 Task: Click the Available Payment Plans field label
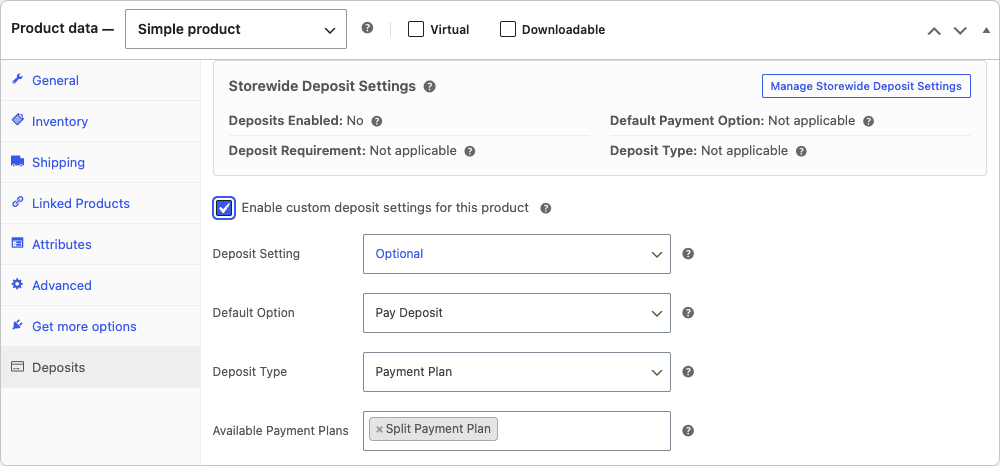(x=281, y=431)
